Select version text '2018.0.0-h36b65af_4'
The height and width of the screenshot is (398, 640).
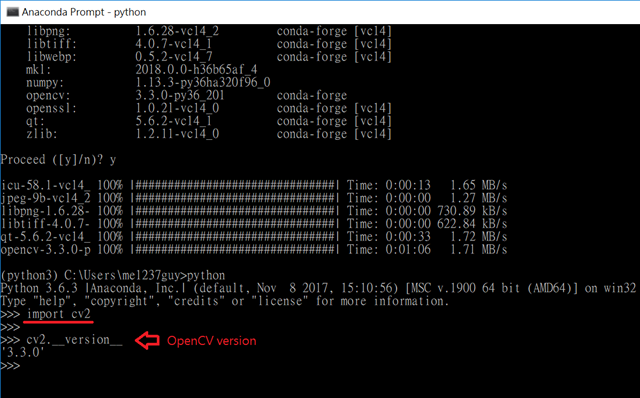[x=196, y=70]
